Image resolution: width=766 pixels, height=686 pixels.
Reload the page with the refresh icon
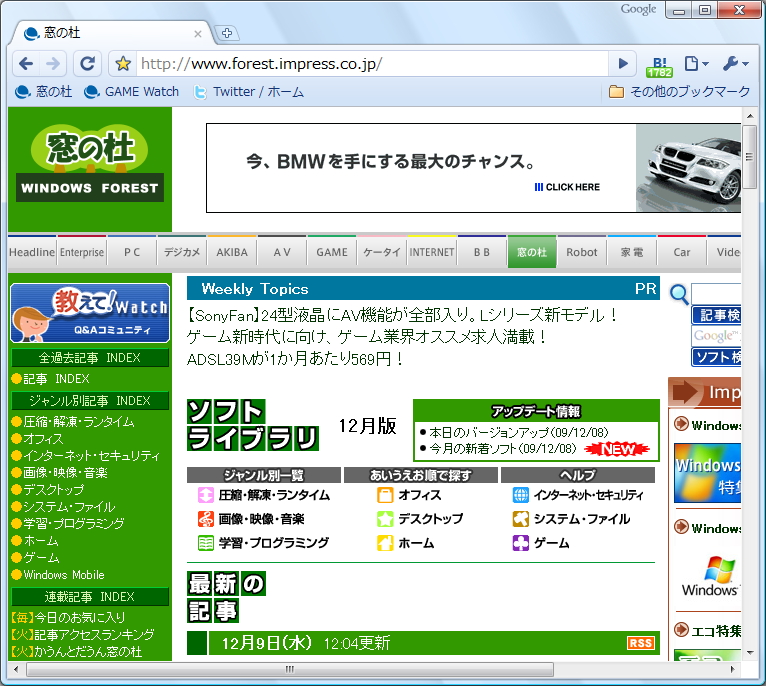click(87, 64)
